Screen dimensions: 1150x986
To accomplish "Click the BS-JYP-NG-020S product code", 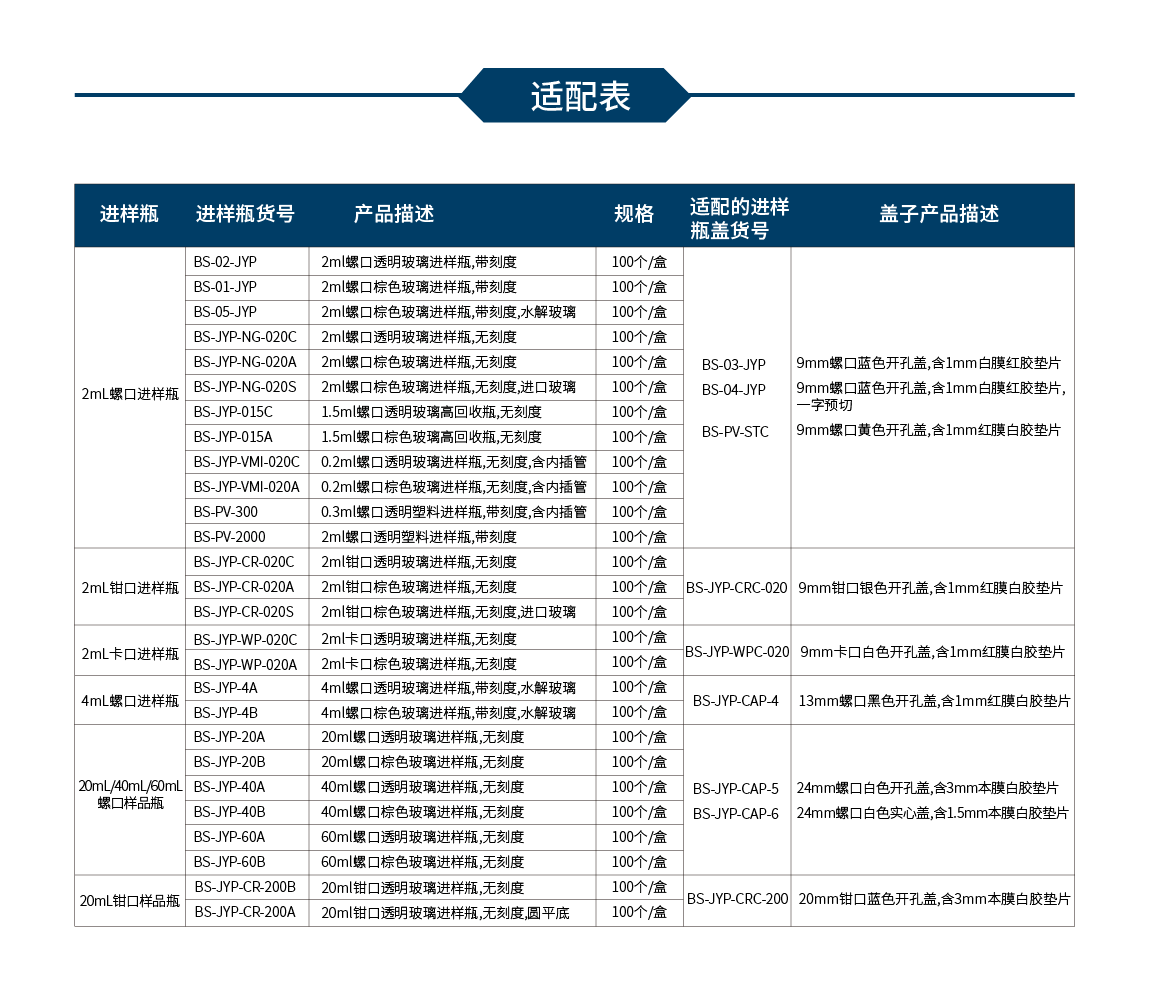I will tap(245, 387).
